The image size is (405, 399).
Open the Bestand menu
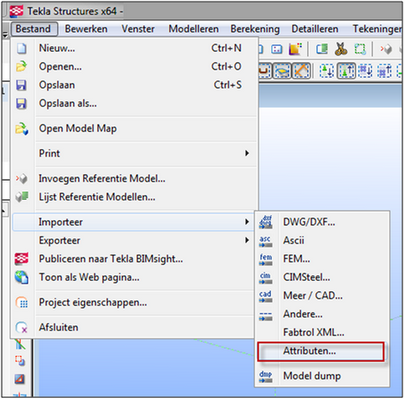(33, 29)
